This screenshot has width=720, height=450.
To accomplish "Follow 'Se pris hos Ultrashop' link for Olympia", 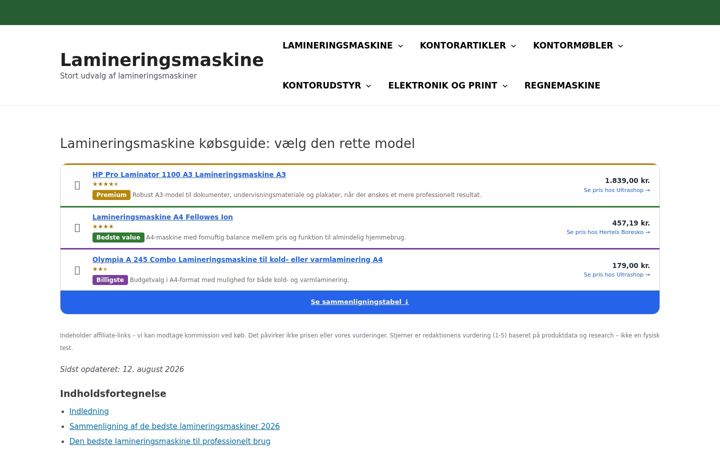I will 617,275.
